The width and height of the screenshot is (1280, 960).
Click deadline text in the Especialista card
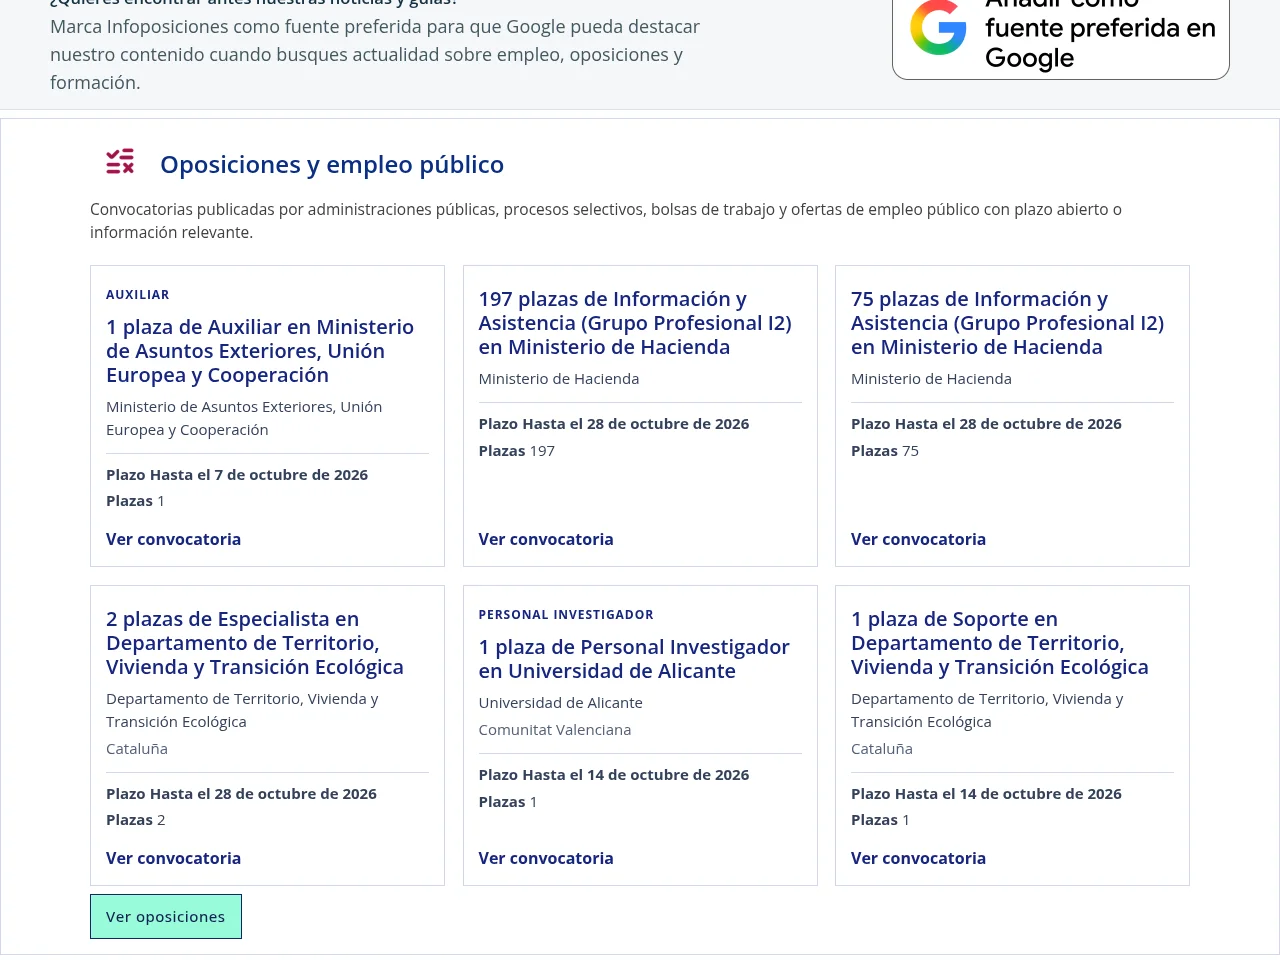coord(241,794)
